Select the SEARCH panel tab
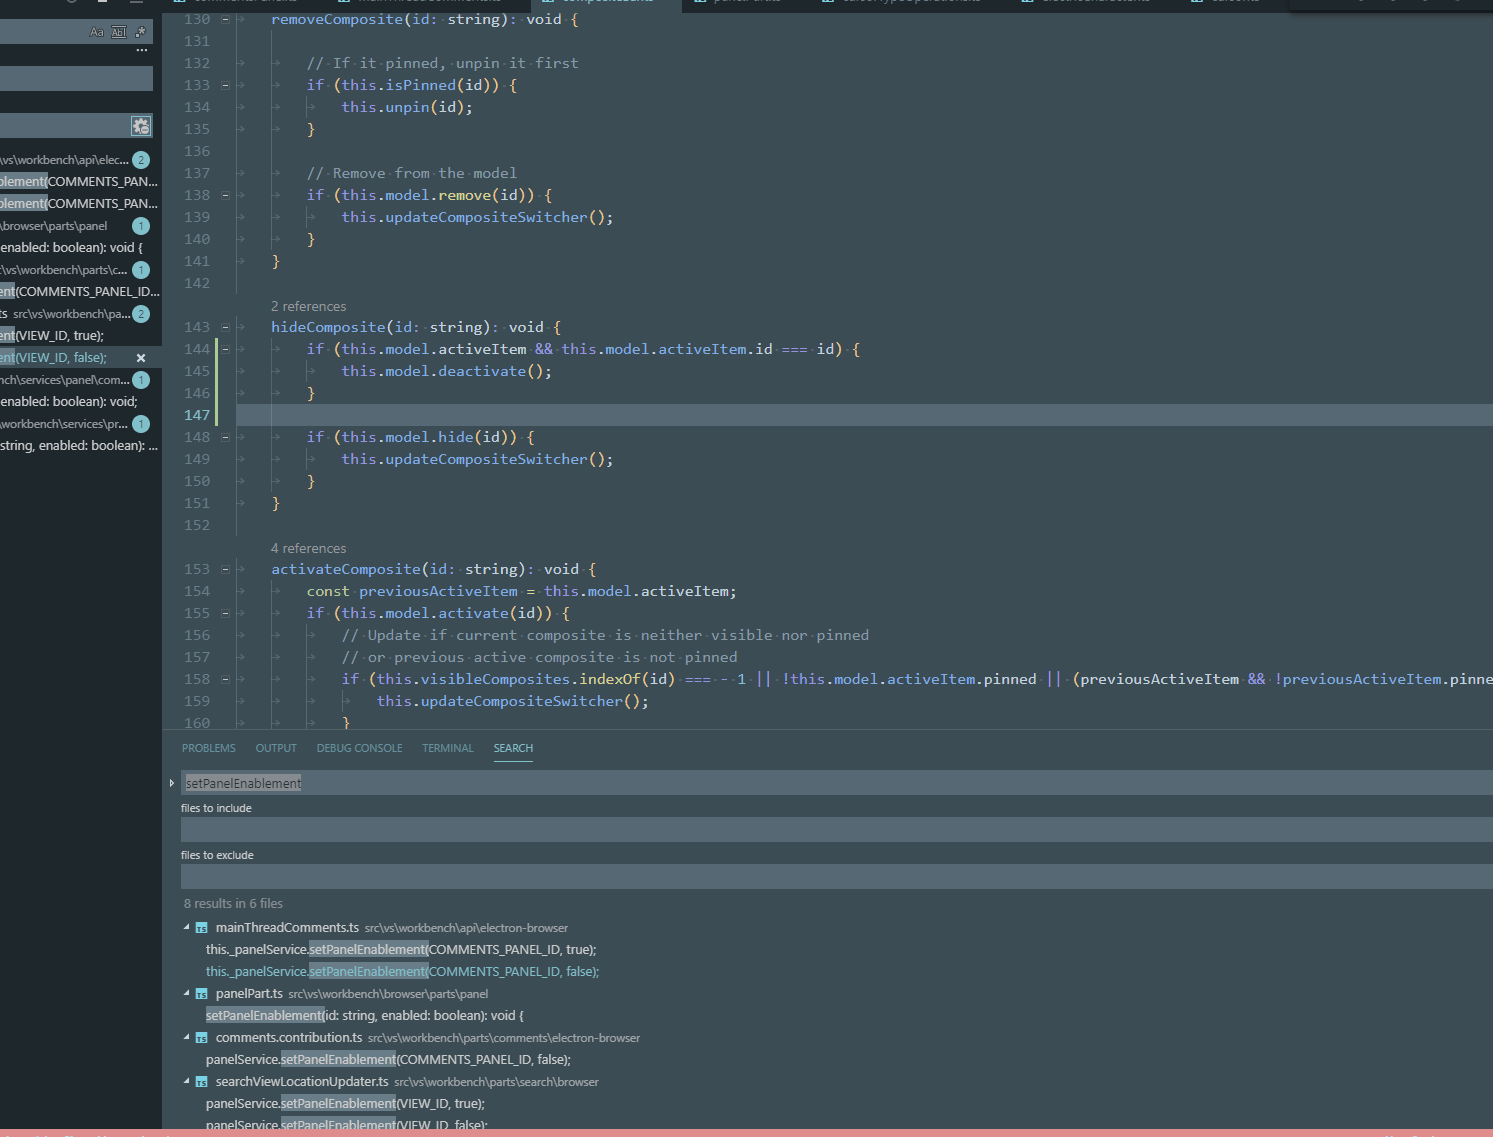 tap(513, 748)
